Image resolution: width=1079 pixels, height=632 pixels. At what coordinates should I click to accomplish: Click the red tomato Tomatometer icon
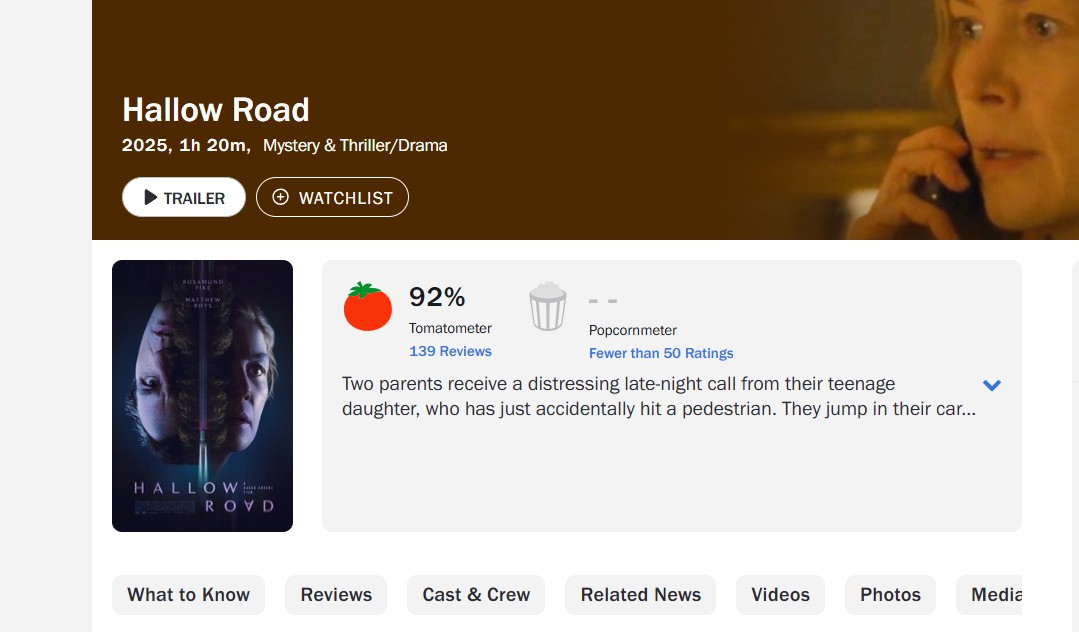click(368, 307)
